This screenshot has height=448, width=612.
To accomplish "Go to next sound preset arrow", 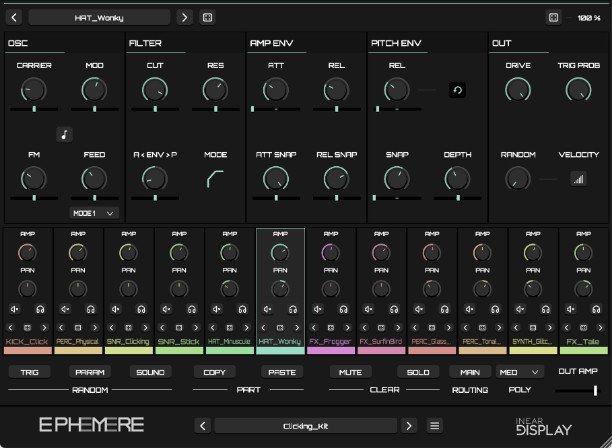I will (x=185, y=18).
